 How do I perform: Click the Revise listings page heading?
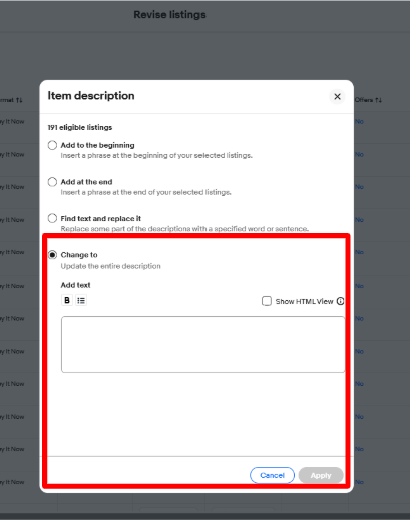point(170,15)
